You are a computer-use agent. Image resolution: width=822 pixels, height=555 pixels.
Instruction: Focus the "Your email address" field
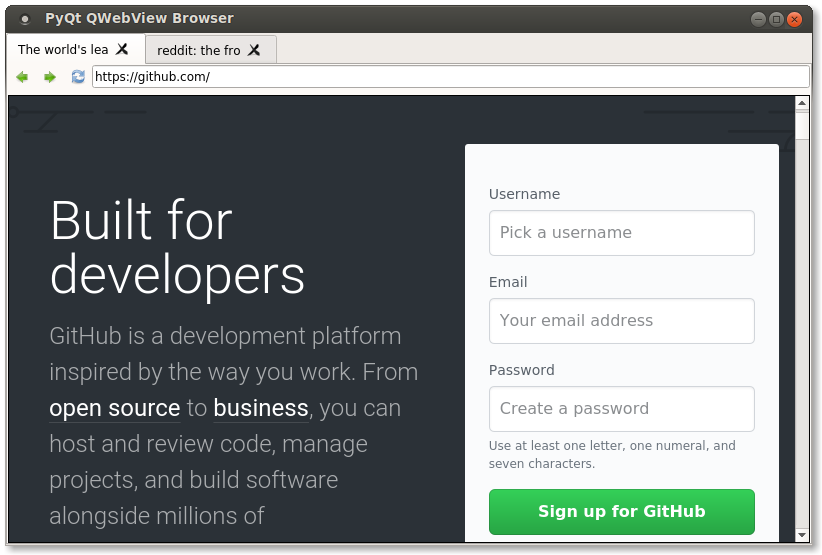coord(622,321)
